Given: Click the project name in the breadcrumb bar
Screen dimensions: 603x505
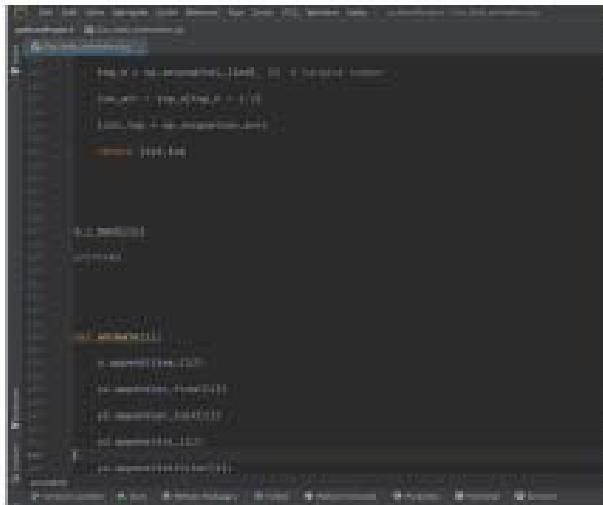Looking at the screenshot, I should tap(35, 29).
